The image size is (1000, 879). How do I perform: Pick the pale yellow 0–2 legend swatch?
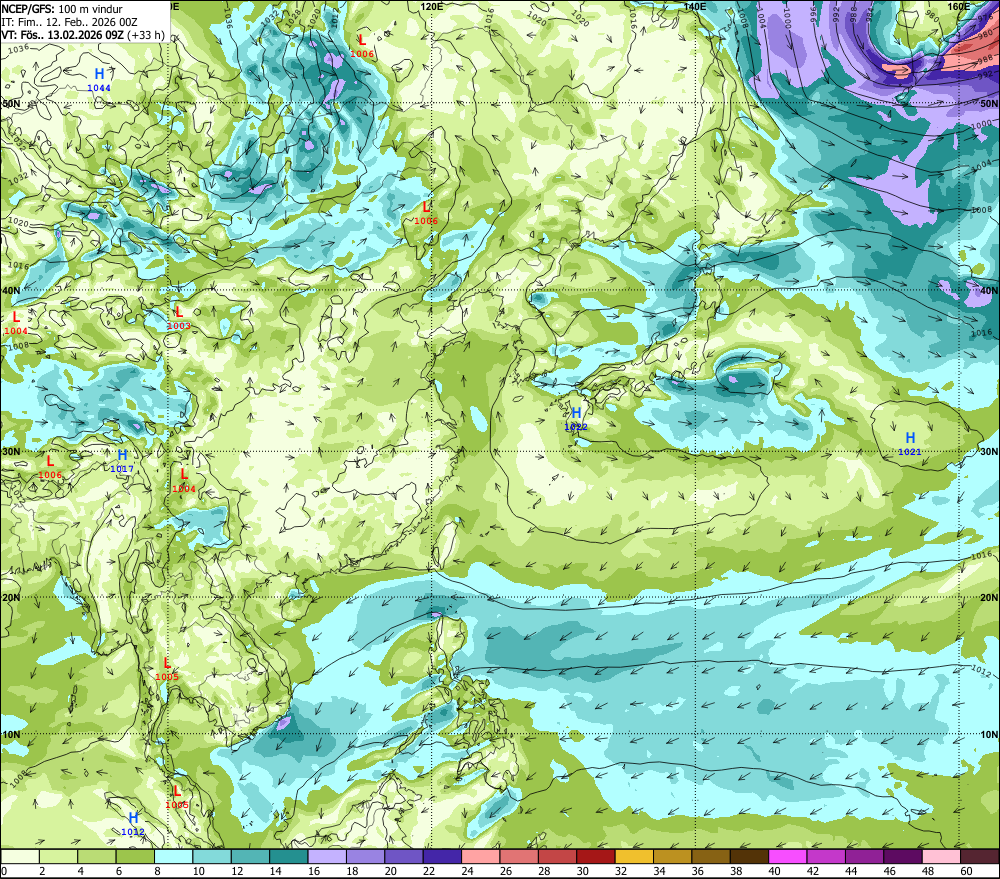pyautogui.click(x=20, y=857)
